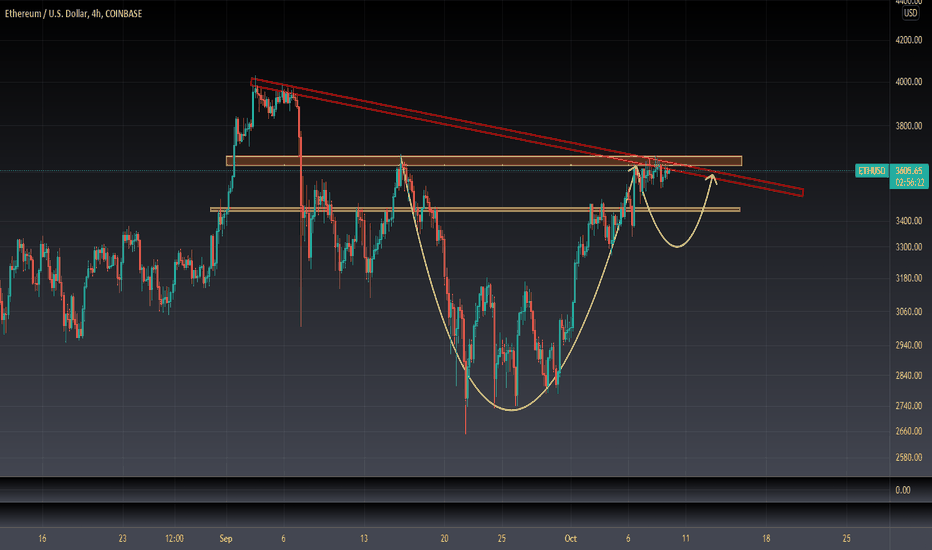Click the candle countdown timer 02:56:12
932x550 pixels.
pyautogui.click(x=909, y=183)
